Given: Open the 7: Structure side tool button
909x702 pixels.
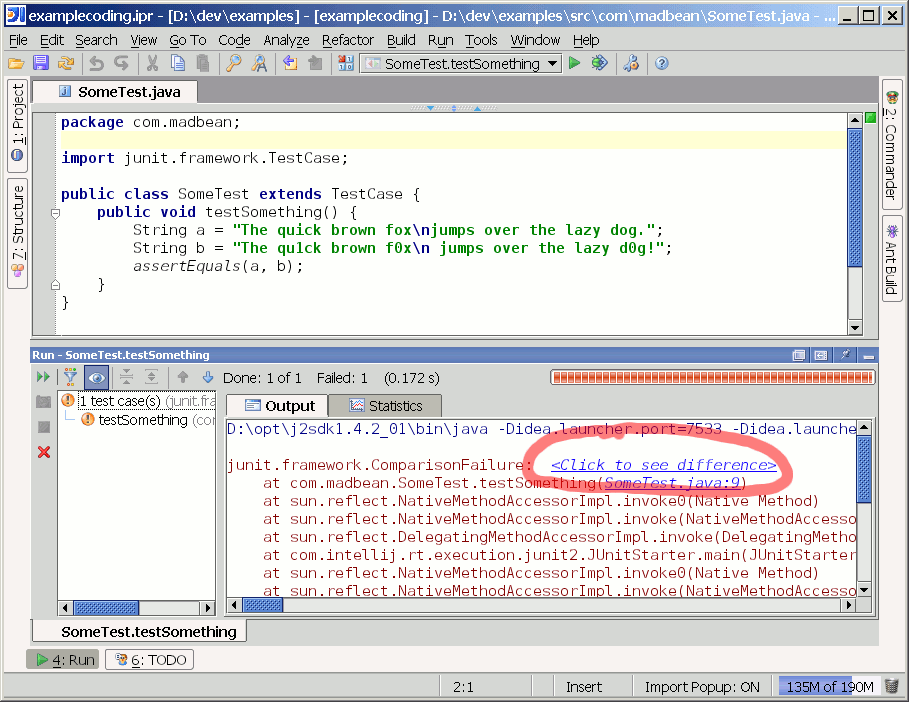Looking at the screenshot, I should 18,233.
